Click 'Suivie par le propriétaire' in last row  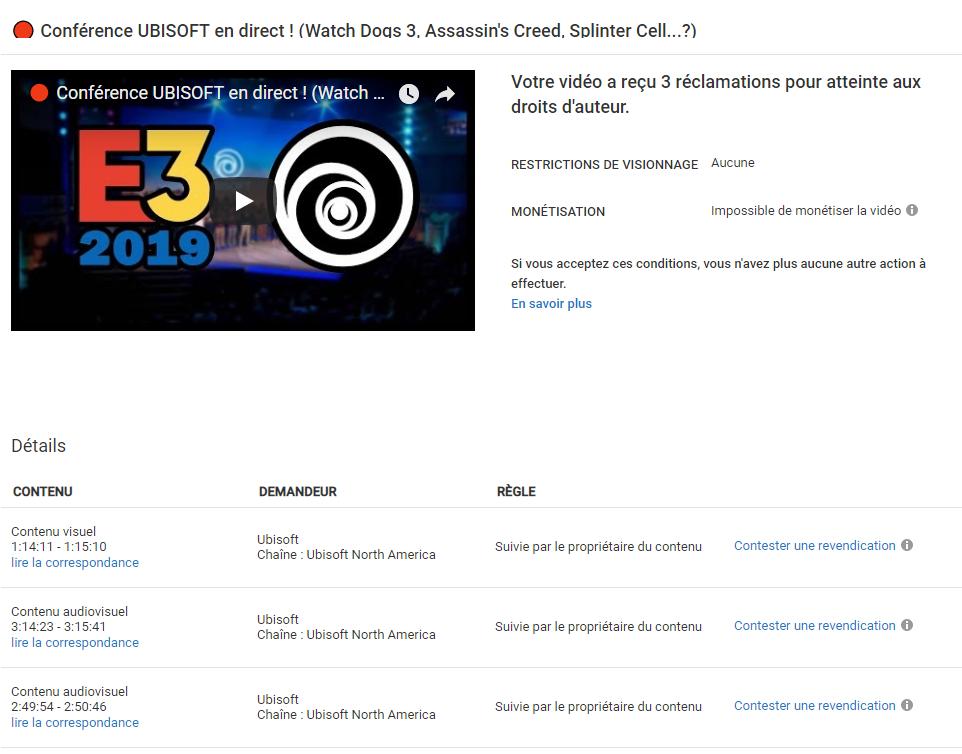pos(598,707)
